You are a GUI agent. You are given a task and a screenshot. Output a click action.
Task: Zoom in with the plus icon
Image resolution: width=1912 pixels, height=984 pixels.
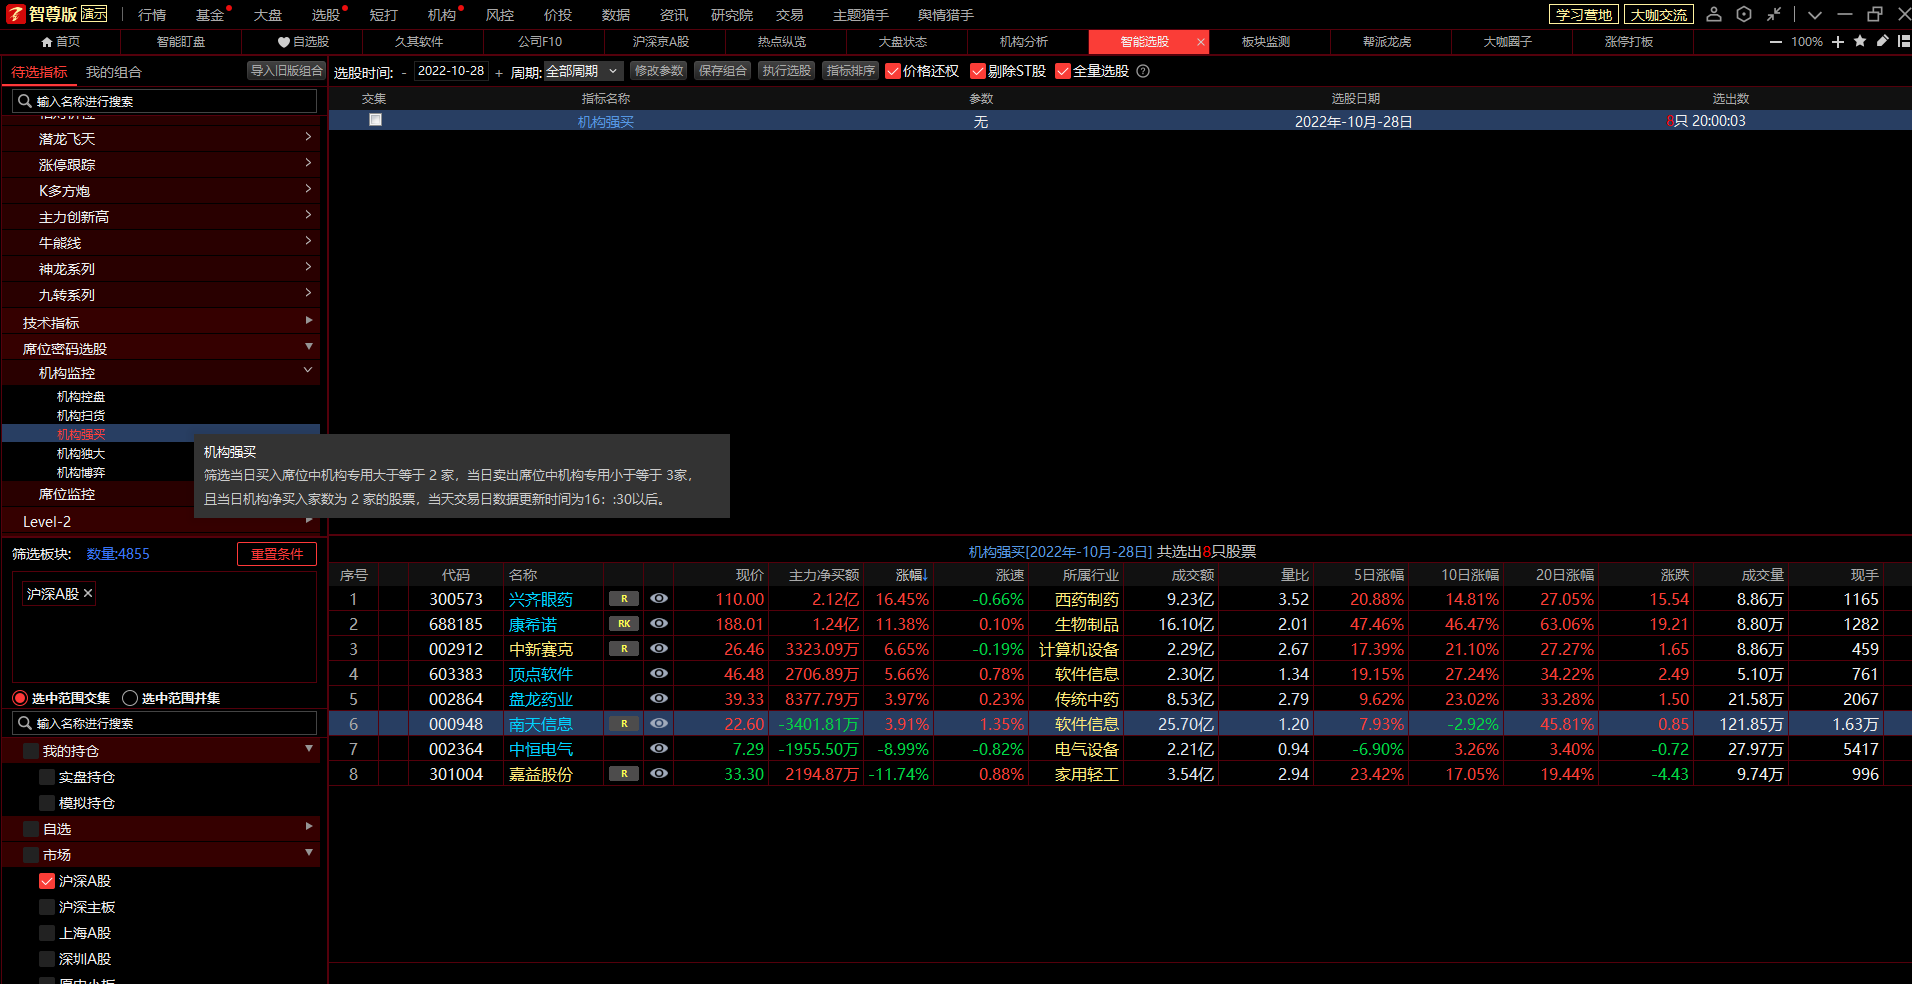[1838, 42]
